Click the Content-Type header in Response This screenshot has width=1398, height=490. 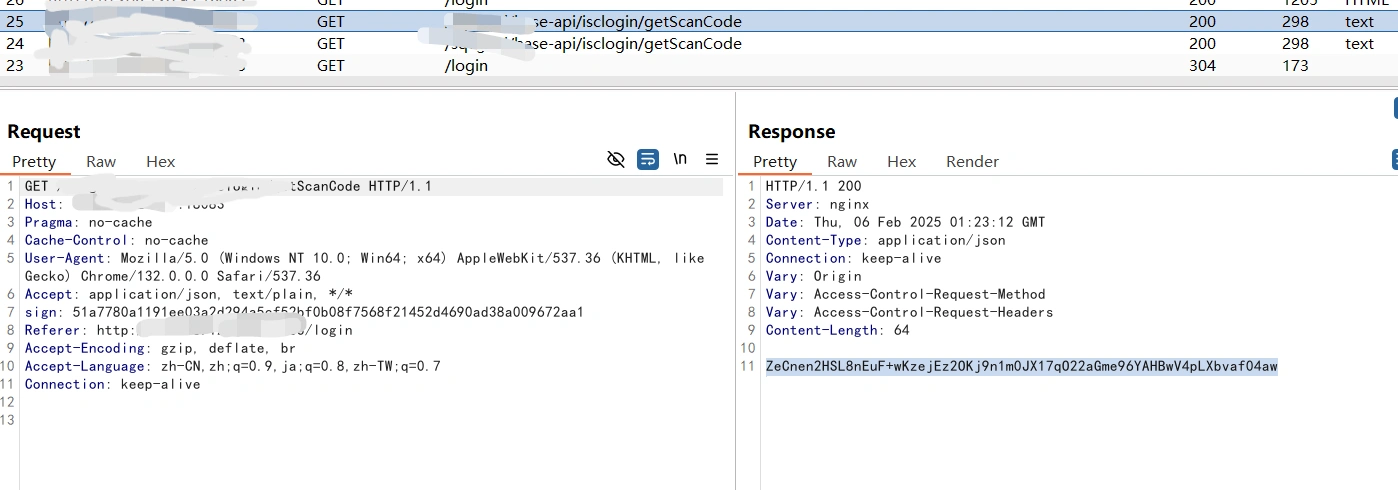[885, 241]
